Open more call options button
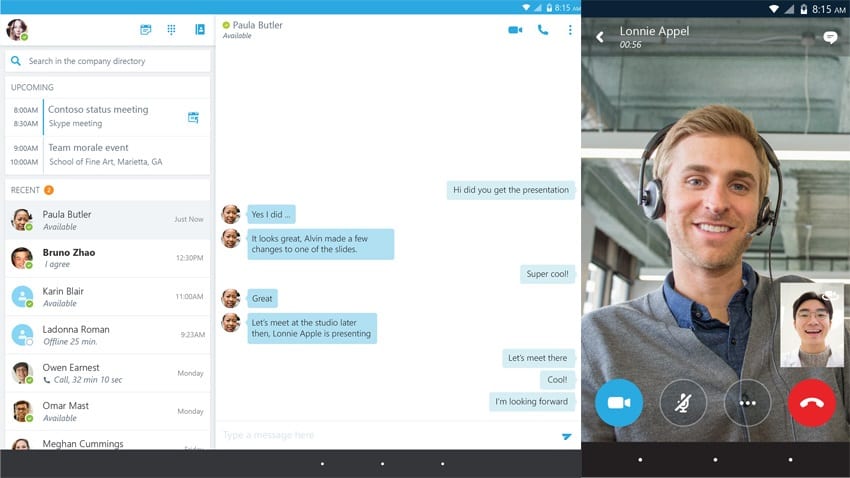The image size is (850, 478). pos(748,403)
